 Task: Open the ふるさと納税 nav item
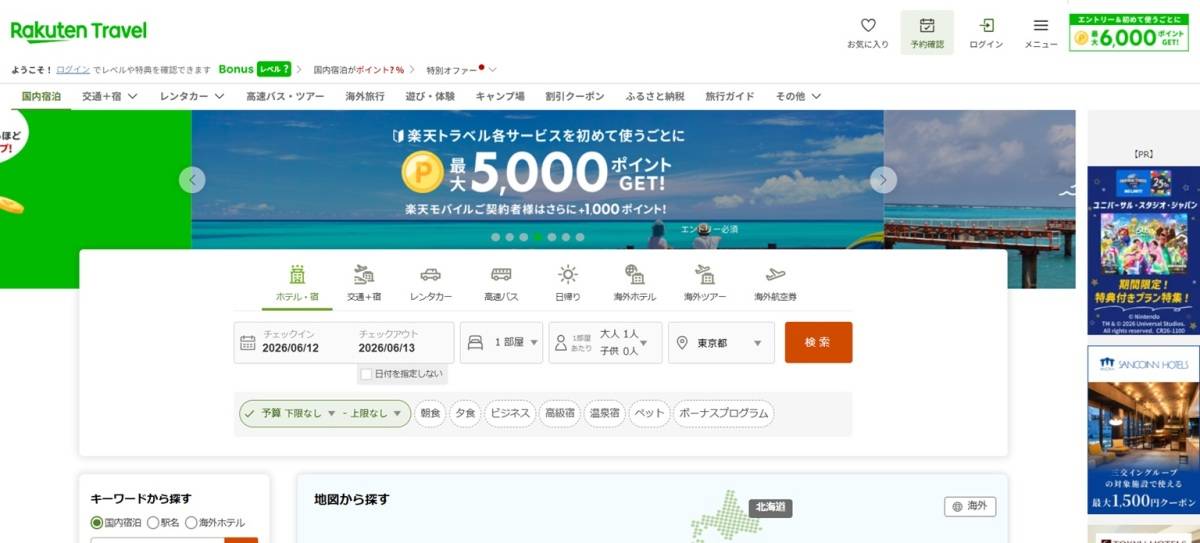(x=655, y=96)
